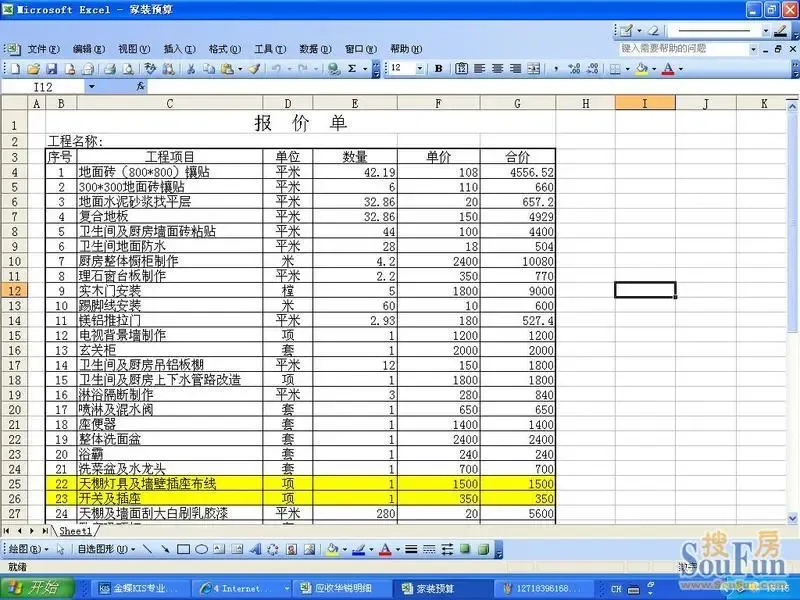800x600 pixels.
Task: Open a file with folder icon
Action: [x=33, y=68]
